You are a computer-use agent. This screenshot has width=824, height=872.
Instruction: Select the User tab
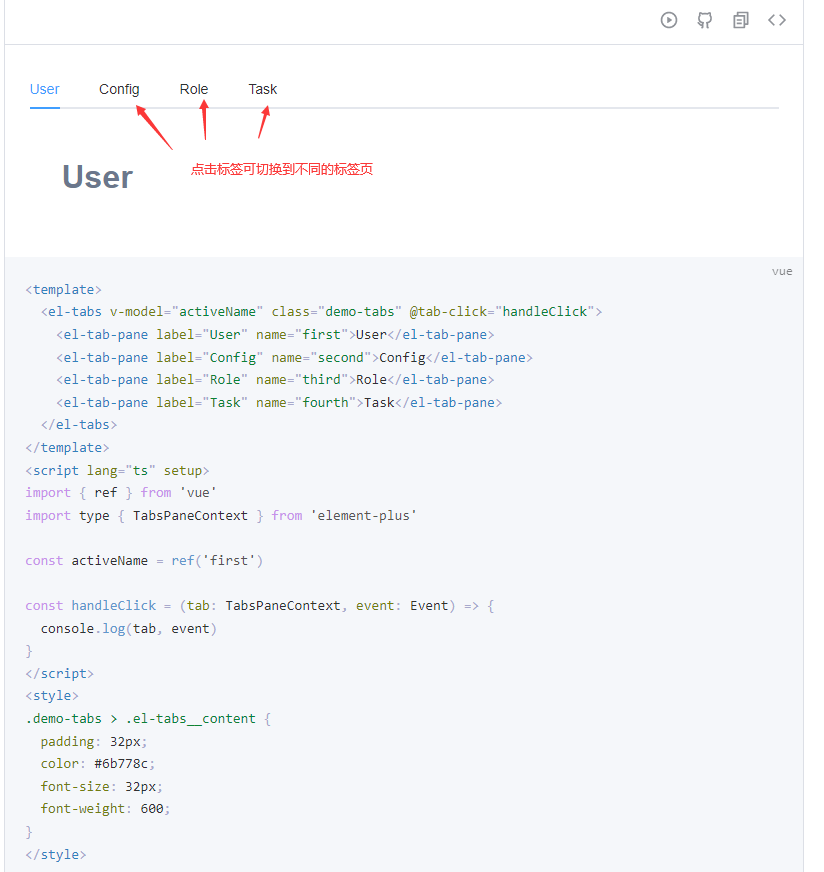coord(44,90)
